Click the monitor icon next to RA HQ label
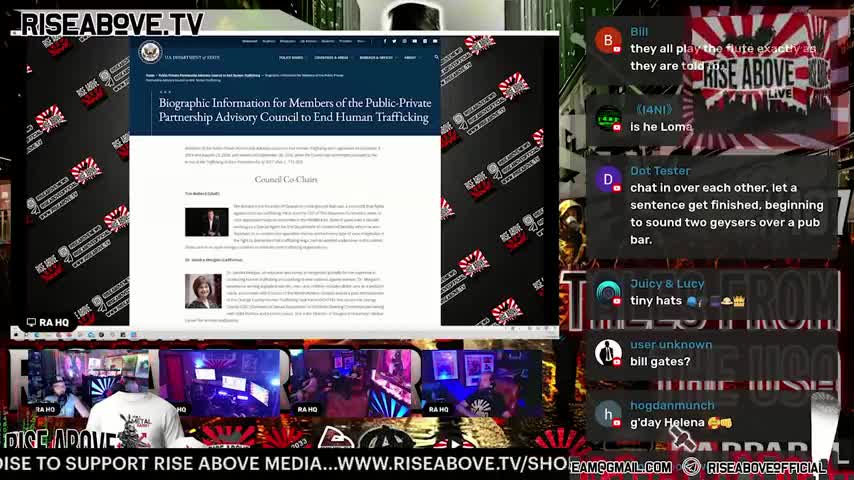The width and height of the screenshot is (854, 480). pyautogui.click(x=31, y=323)
